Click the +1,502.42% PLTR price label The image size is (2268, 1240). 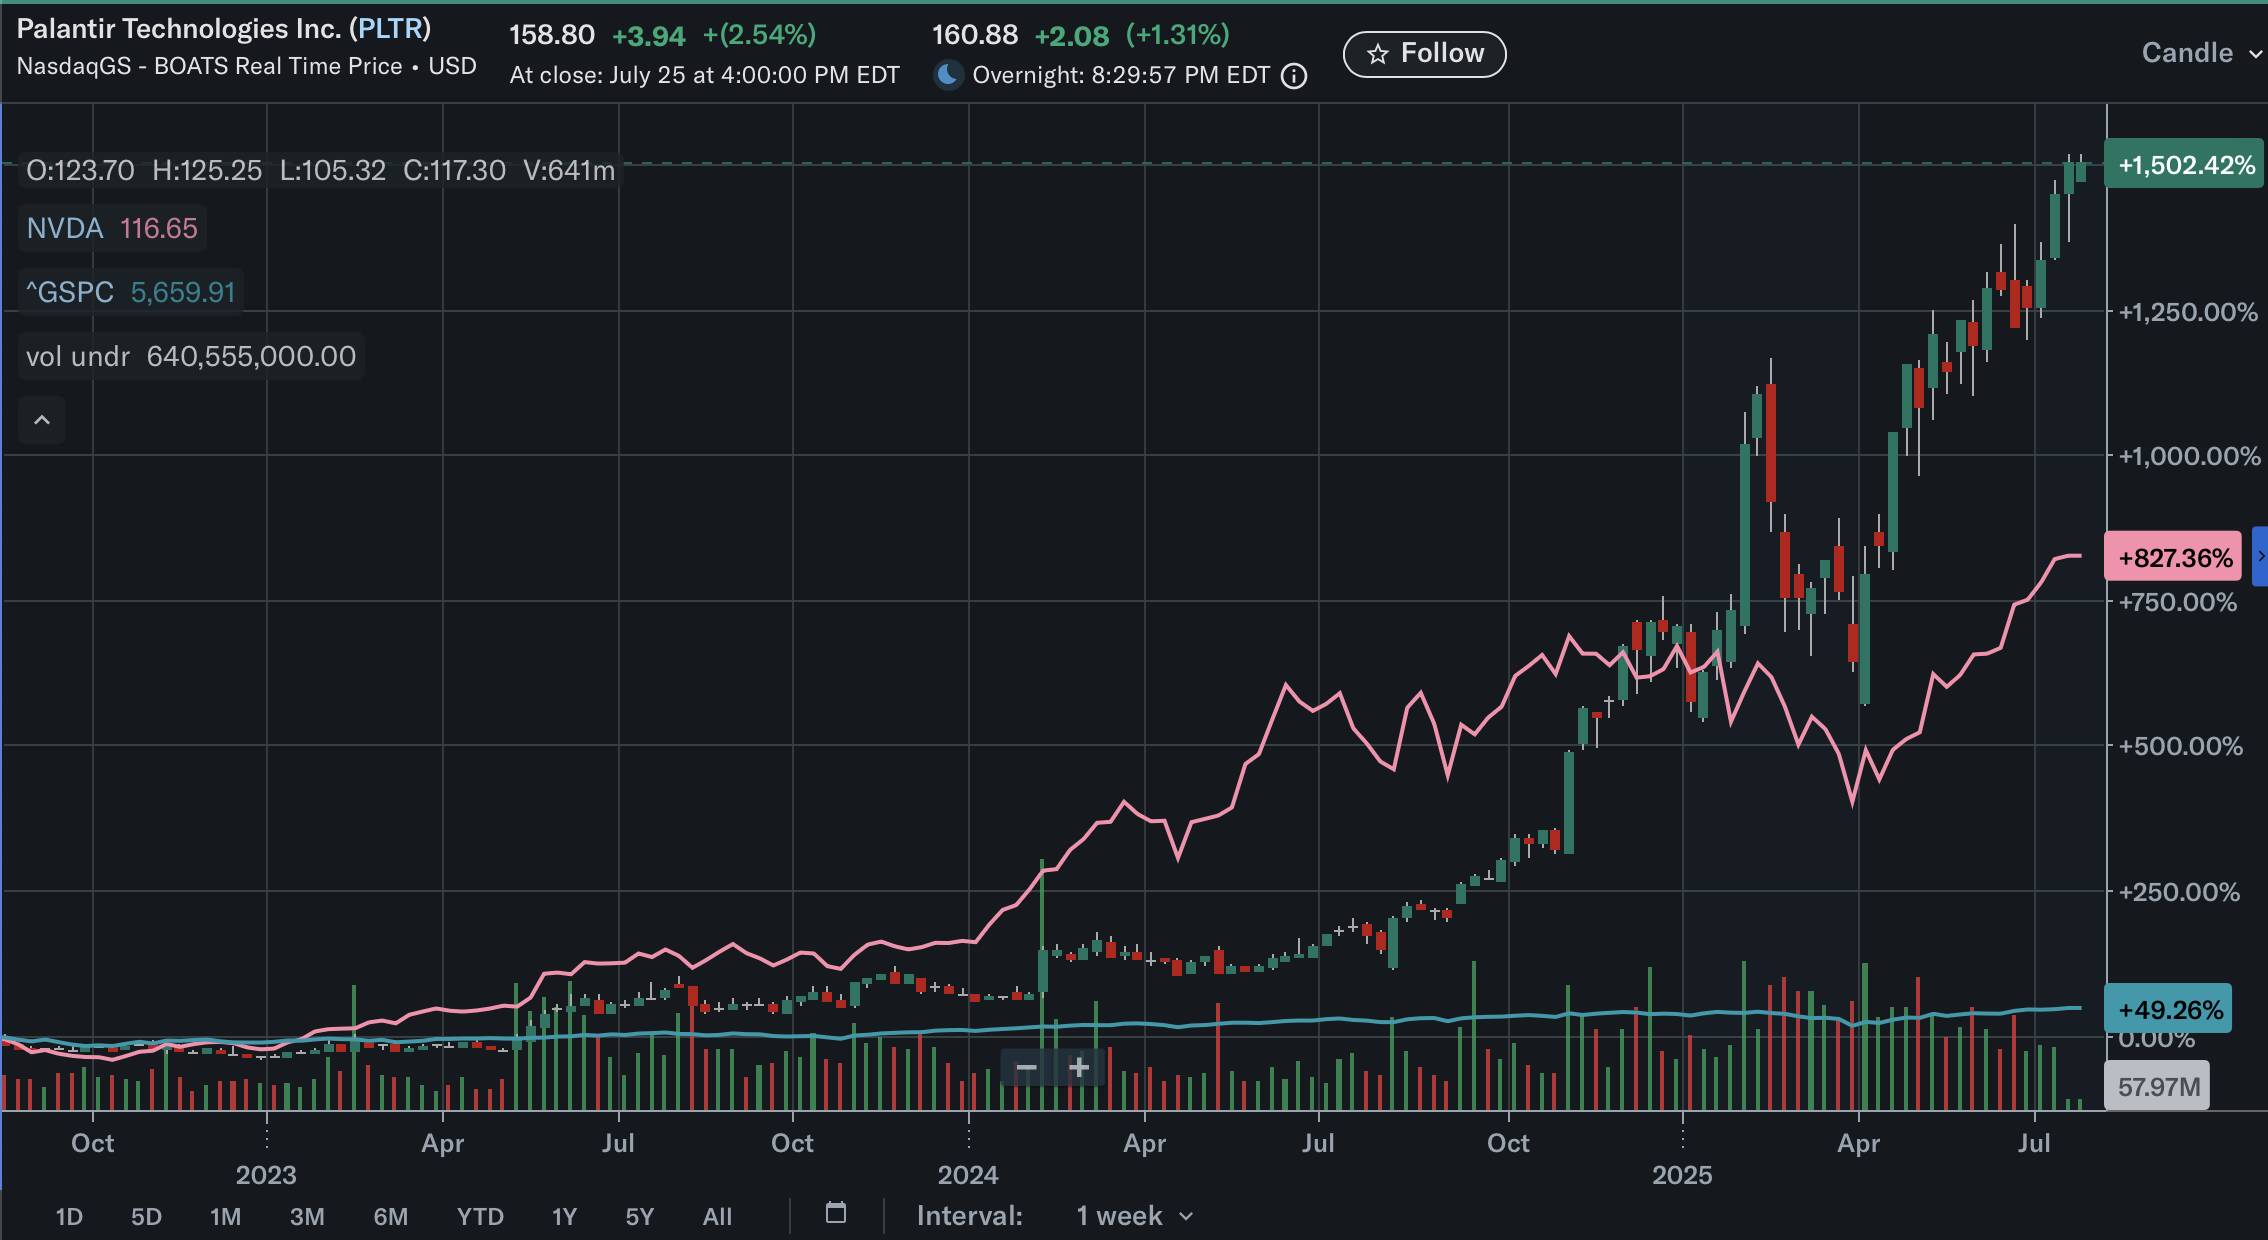pyautogui.click(x=2186, y=165)
